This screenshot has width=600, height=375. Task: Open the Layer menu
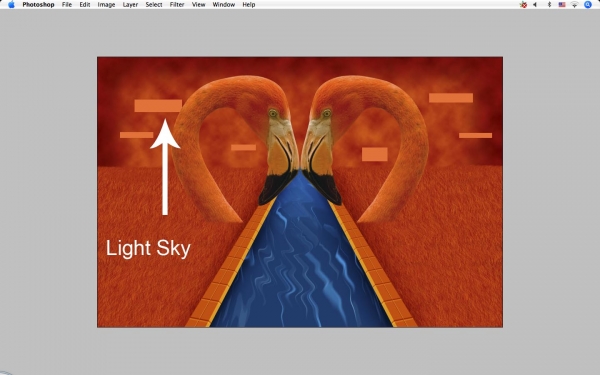coord(130,5)
